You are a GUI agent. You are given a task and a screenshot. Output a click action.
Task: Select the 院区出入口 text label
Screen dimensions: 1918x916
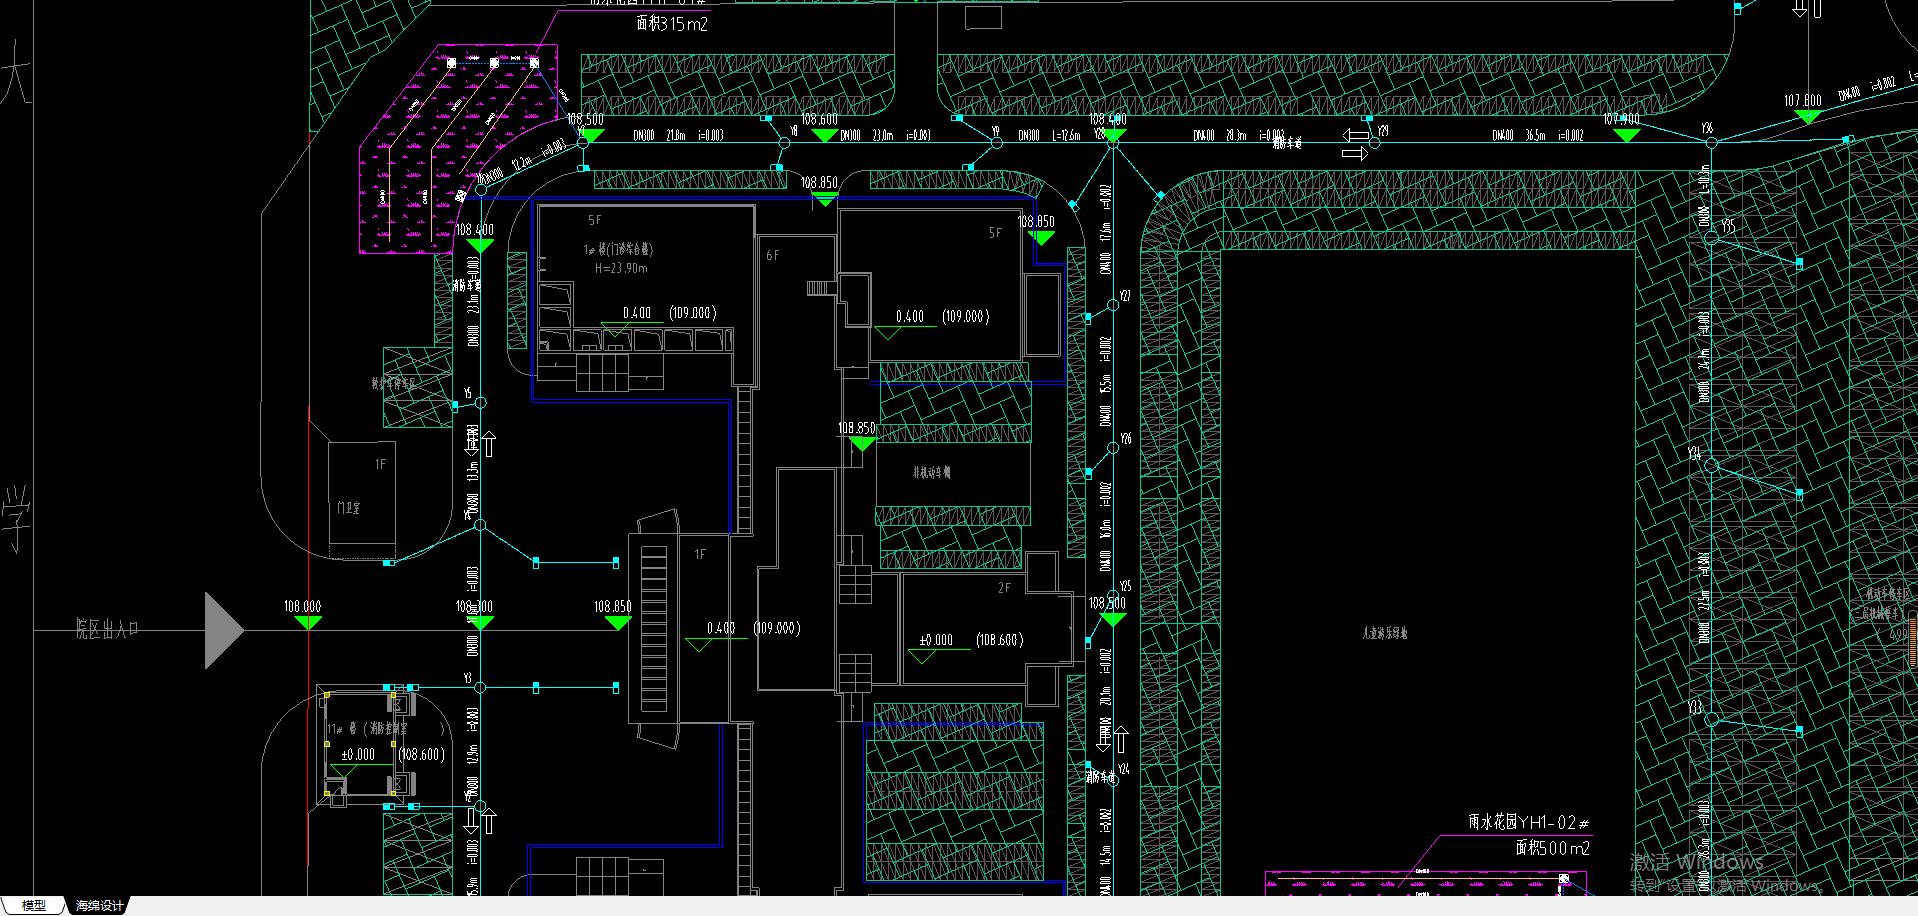[107, 629]
